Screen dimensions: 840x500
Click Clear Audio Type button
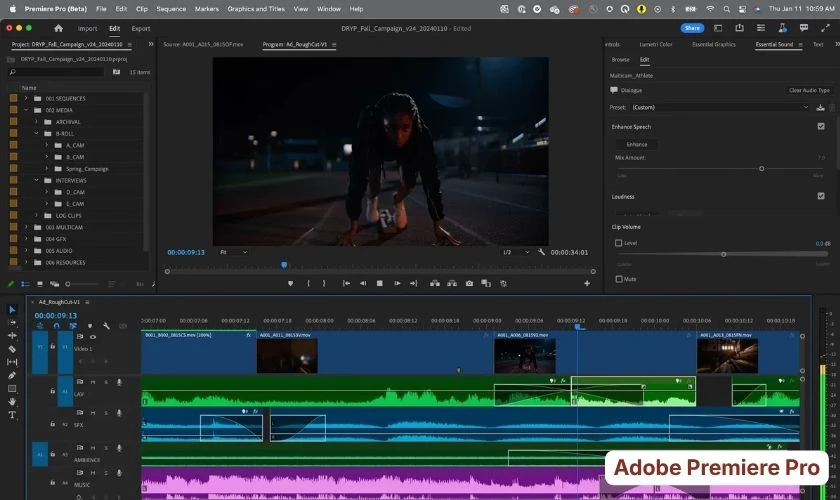click(x=809, y=90)
